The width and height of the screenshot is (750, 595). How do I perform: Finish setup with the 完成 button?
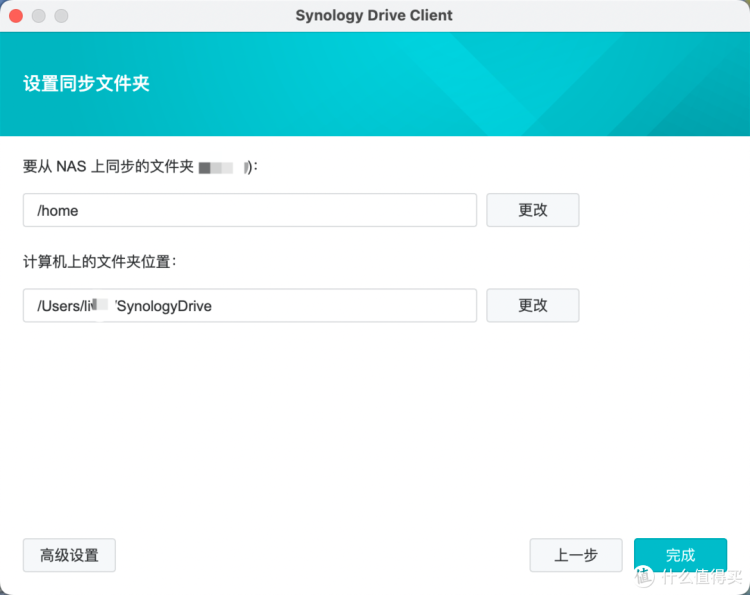680,555
